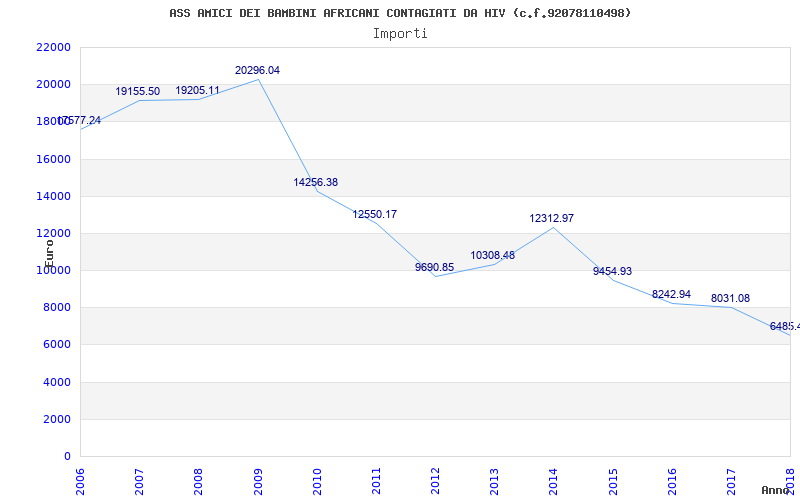
Task: Select the x-axis year 2011
Action: (x=376, y=481)
